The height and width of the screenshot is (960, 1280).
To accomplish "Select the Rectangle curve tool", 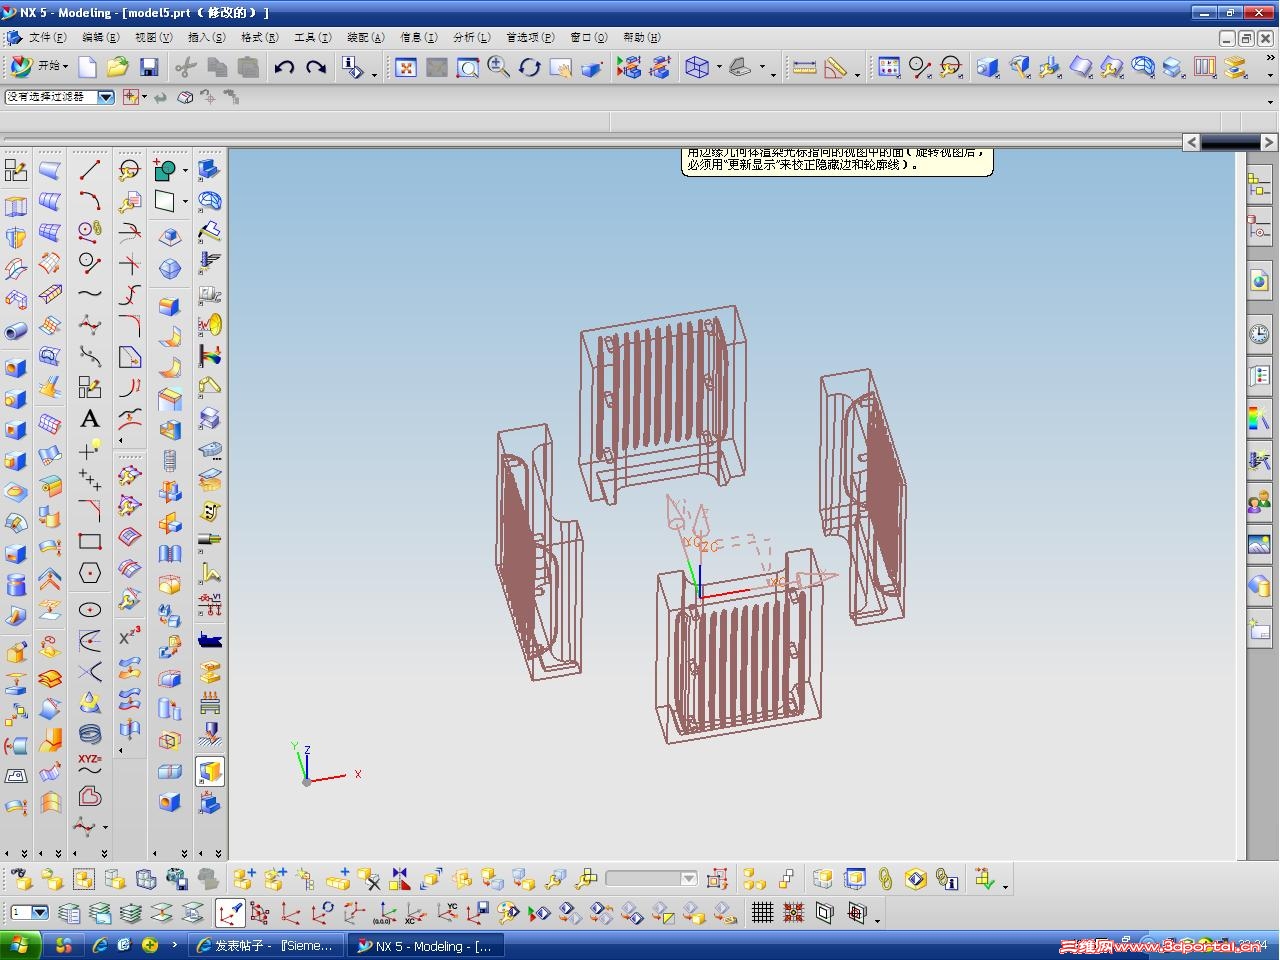I will pyautogui.click(x=90, y=542).
